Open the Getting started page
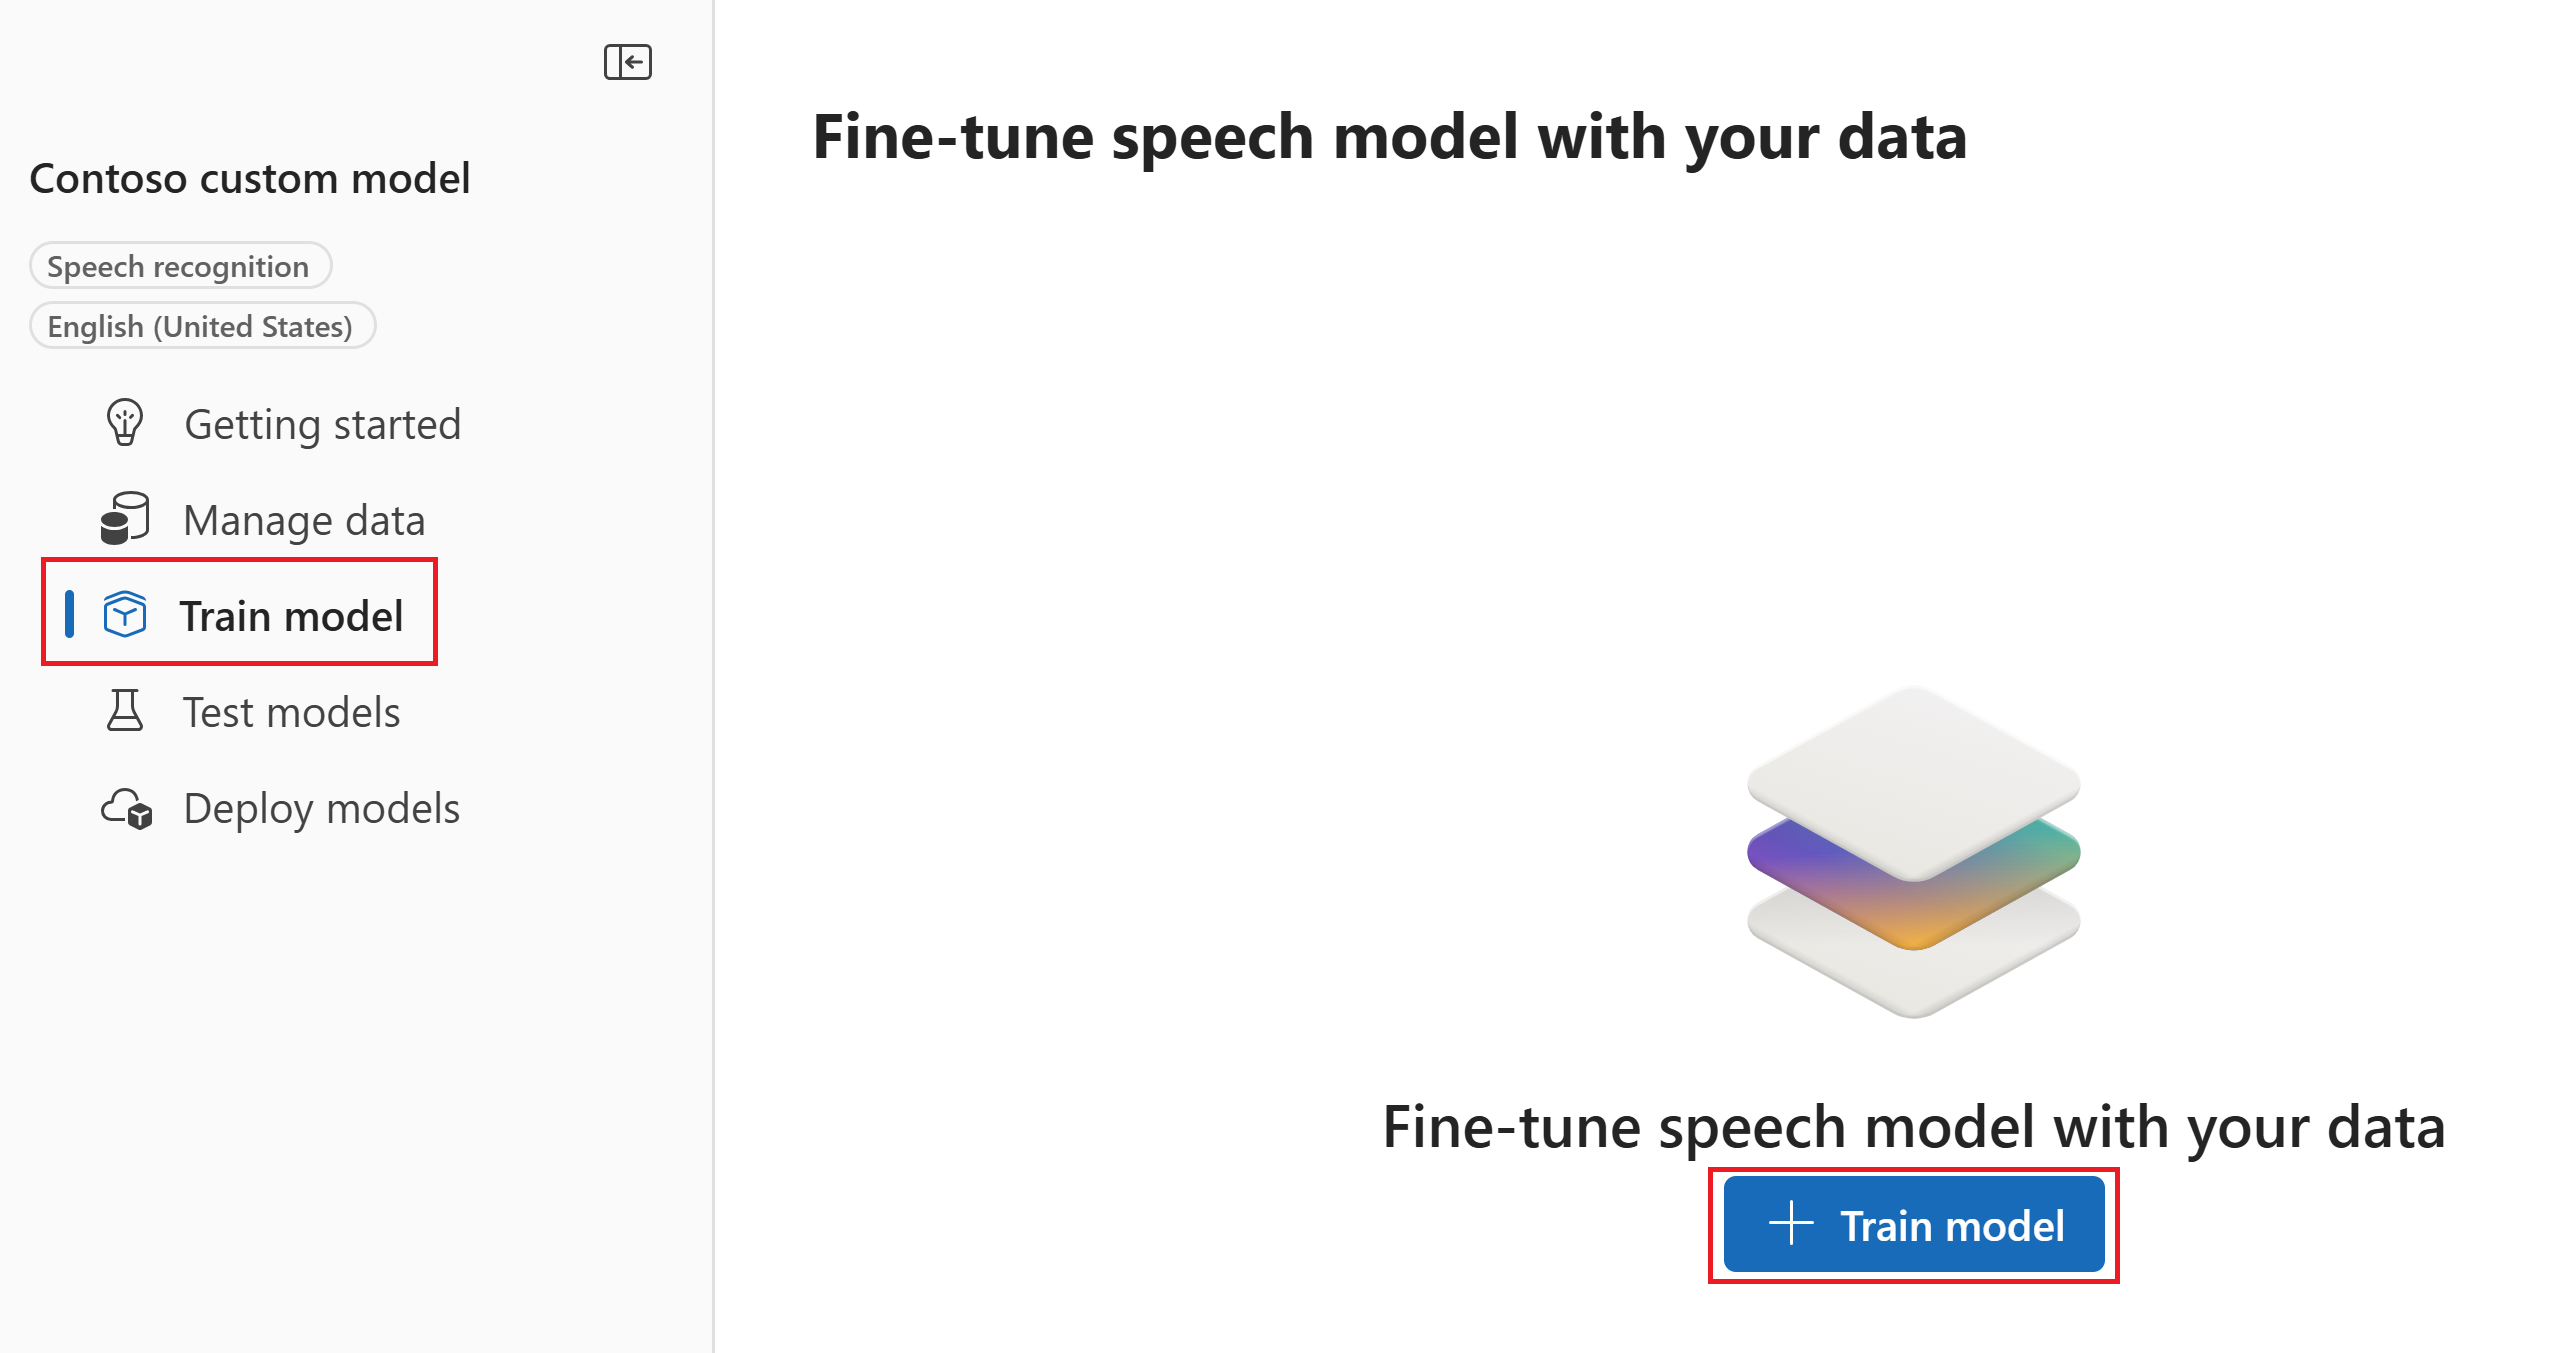This screenshot has height=1353, width=2570. (322, 425)
